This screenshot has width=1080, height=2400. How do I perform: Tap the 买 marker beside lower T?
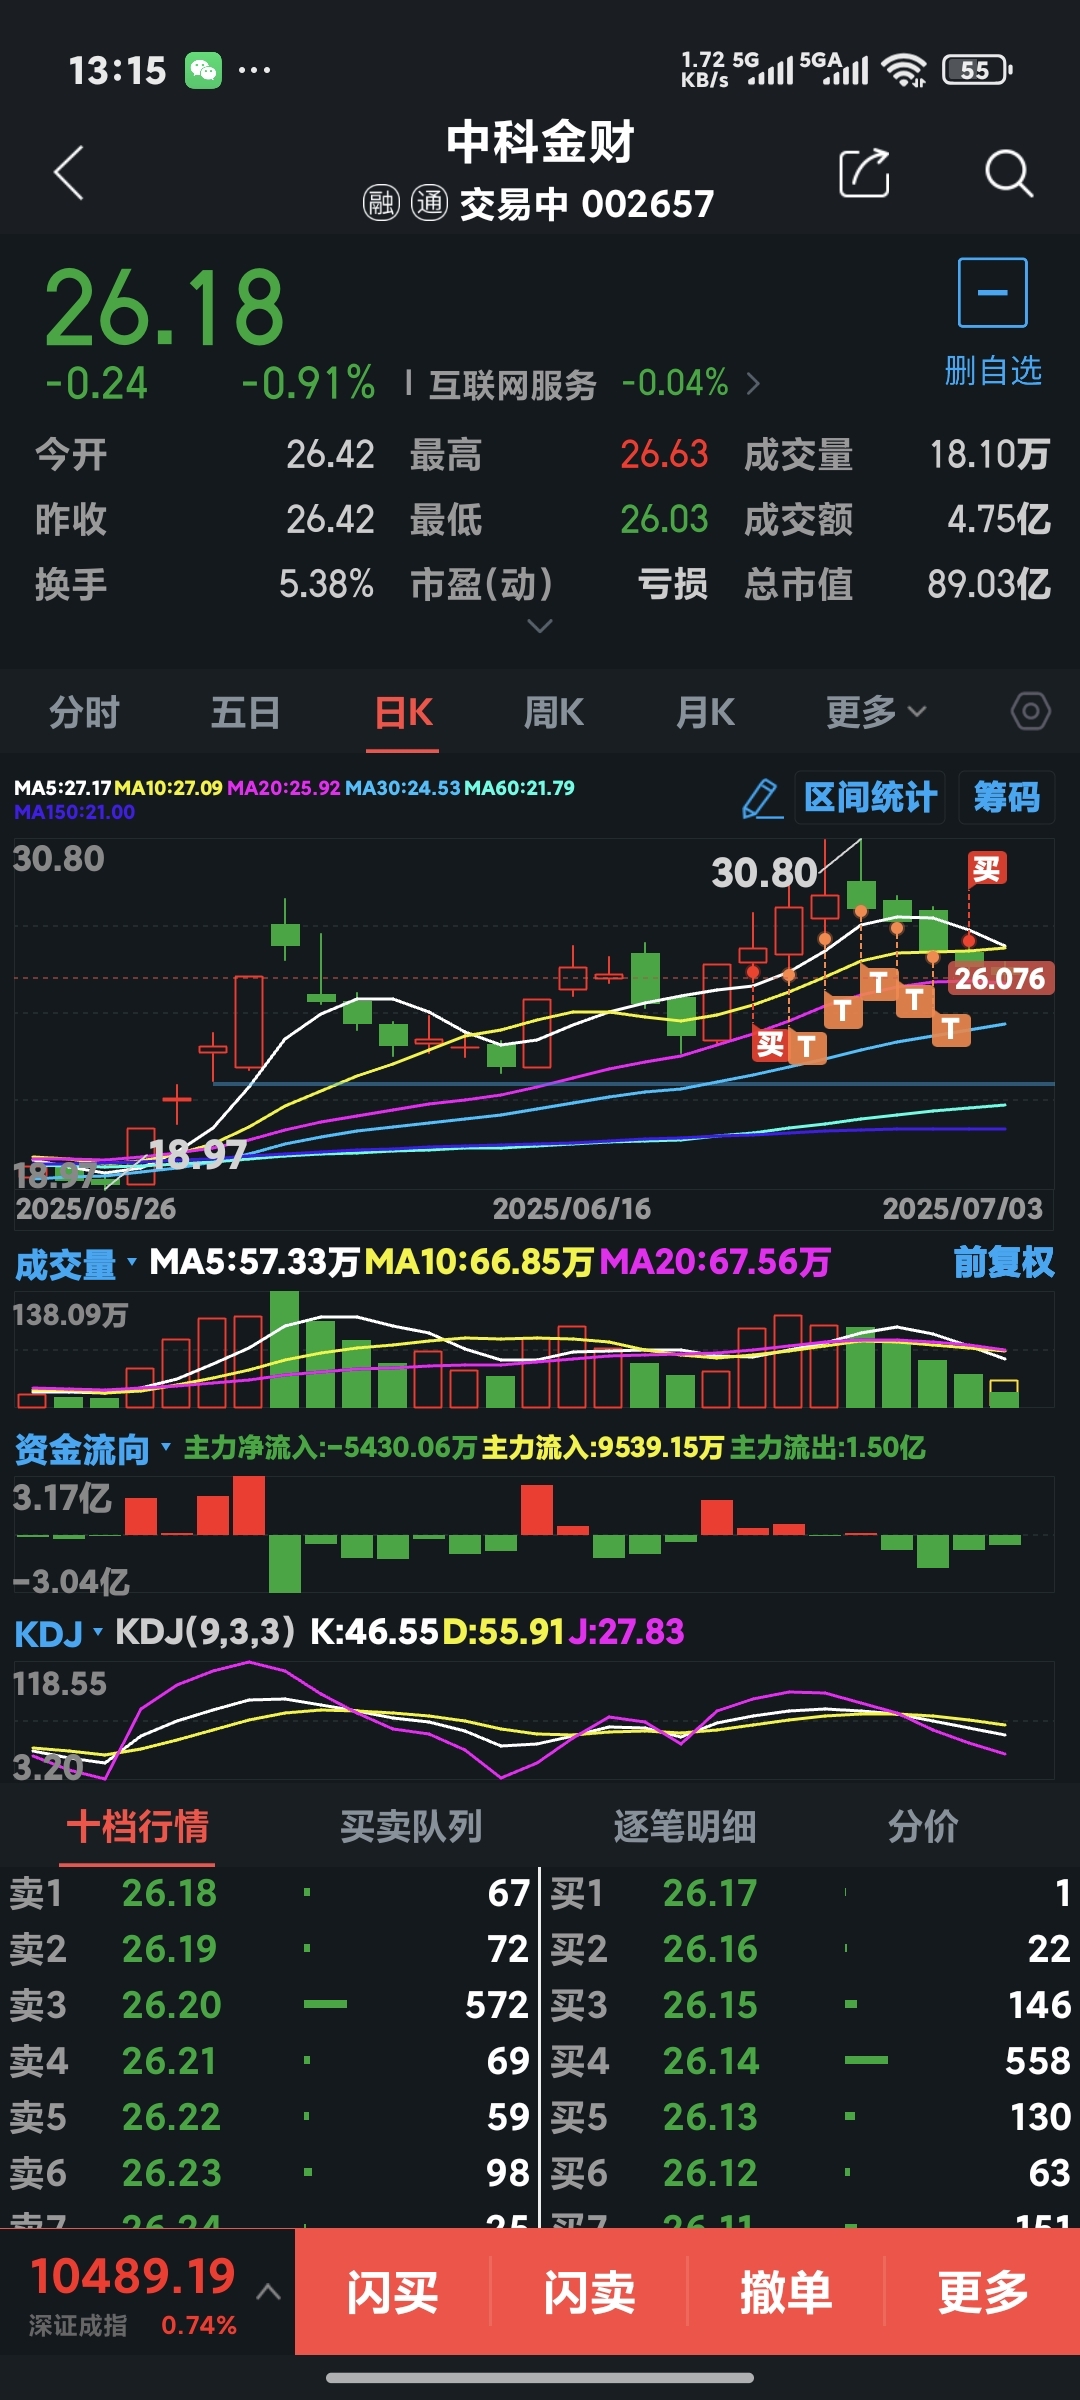pos(770,1045)
